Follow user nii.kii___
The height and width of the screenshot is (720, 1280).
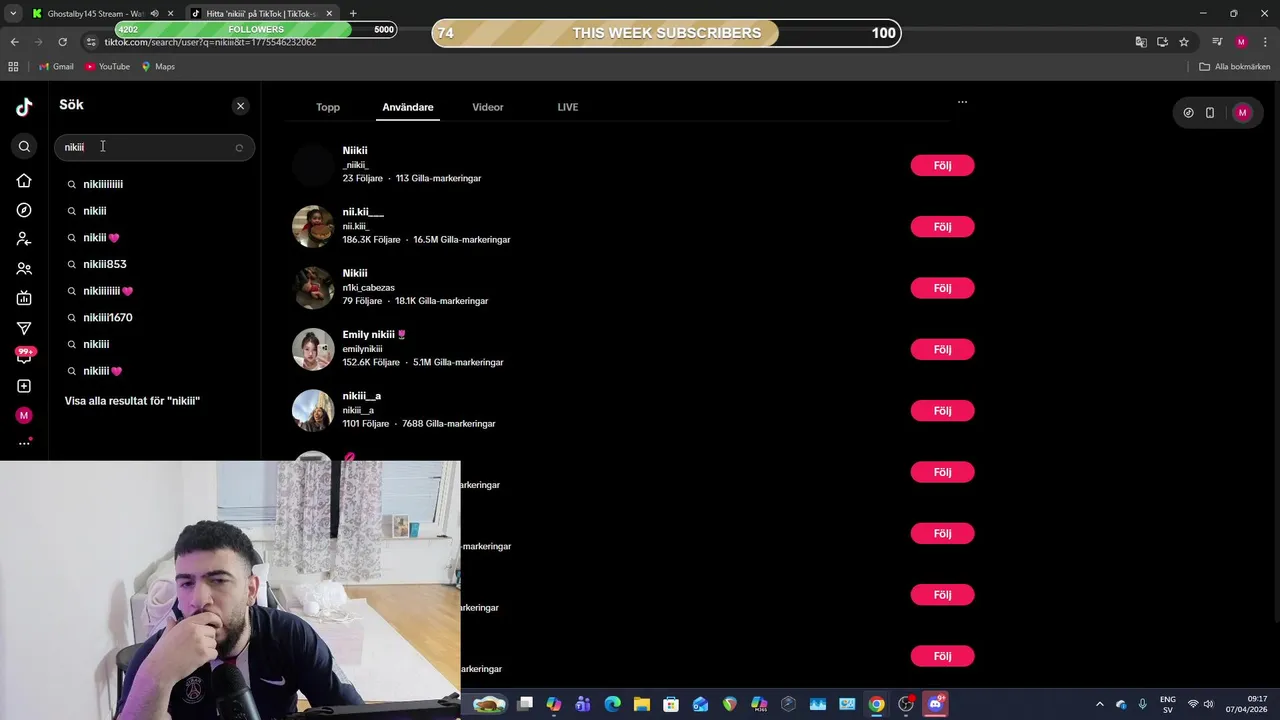click(x=942, y=227)
